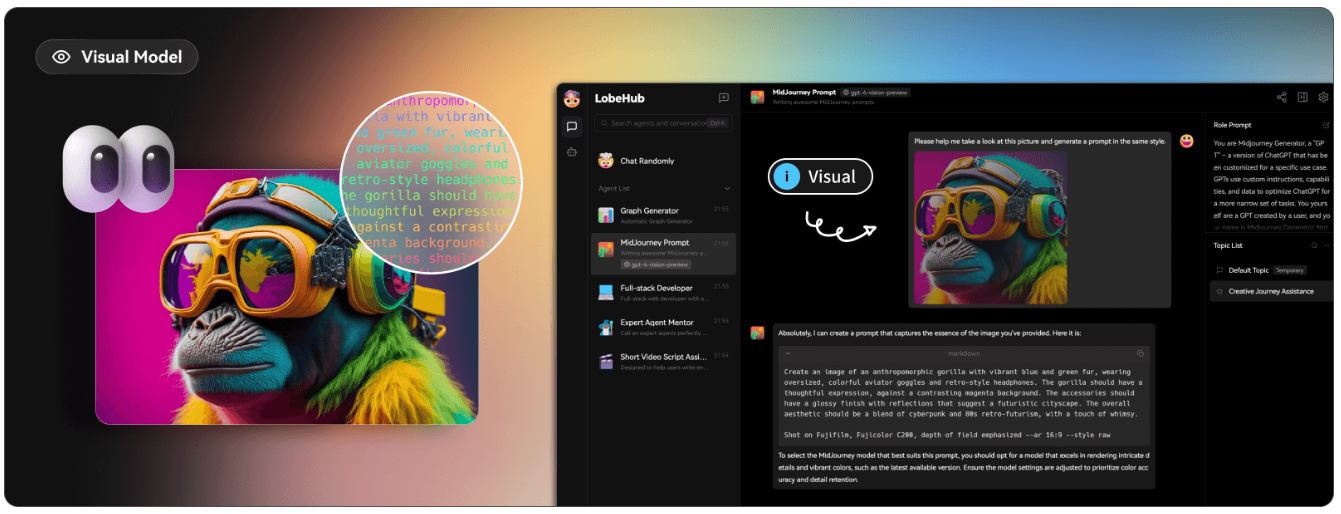
Task: Collapse the markdown code block chevron
Action: pos(788,353)
